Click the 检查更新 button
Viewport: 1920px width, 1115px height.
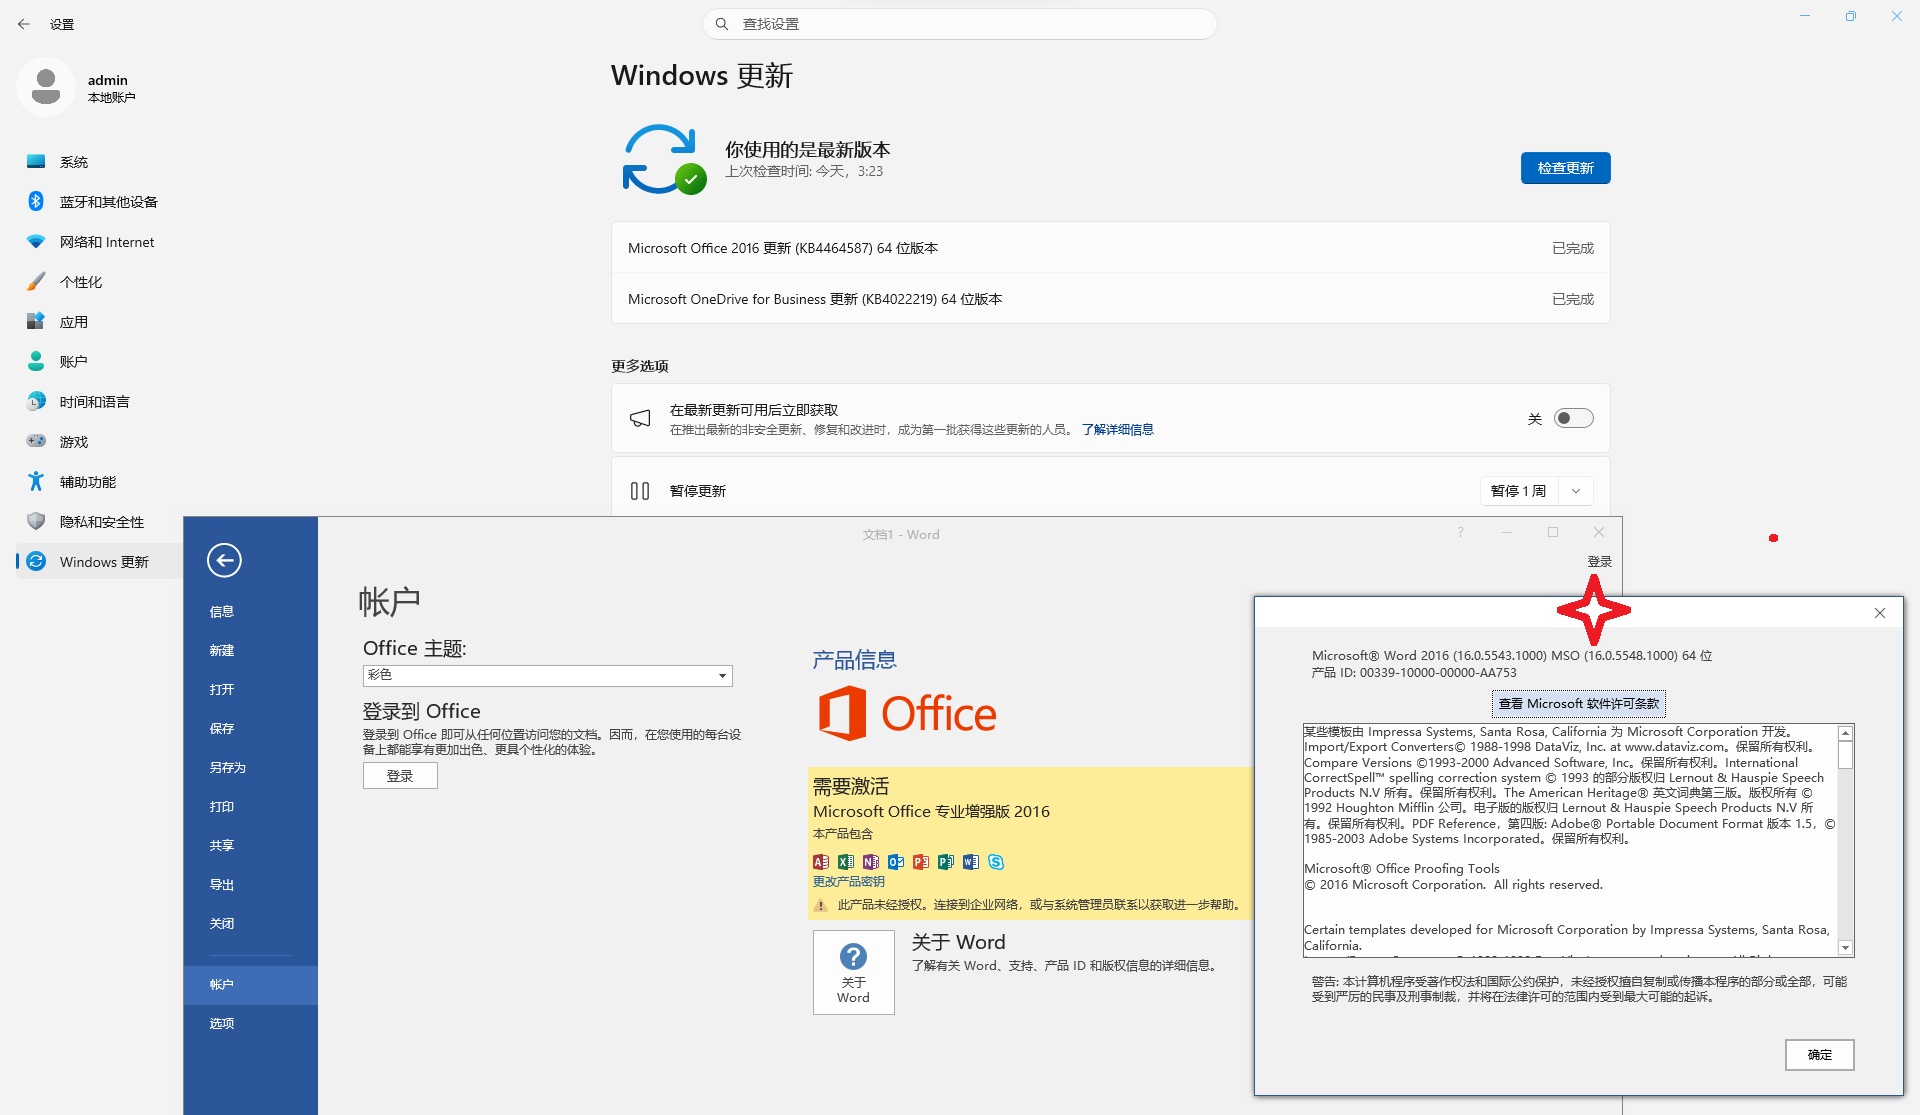click(x=1565, y=168)
